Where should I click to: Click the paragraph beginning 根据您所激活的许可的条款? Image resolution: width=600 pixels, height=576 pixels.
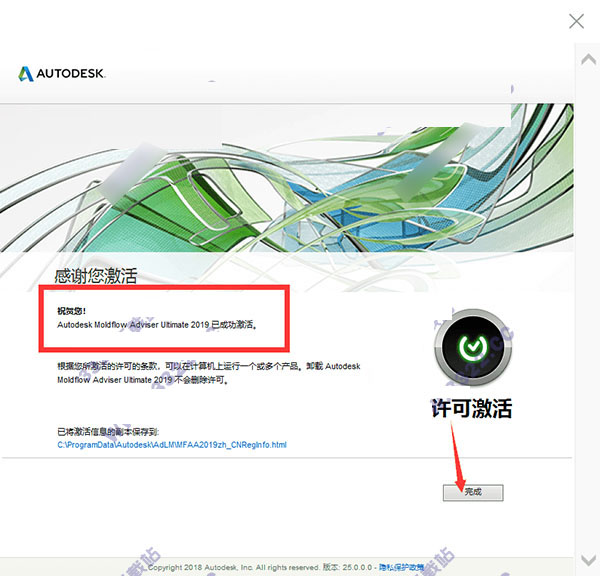(x=209, y=373)
